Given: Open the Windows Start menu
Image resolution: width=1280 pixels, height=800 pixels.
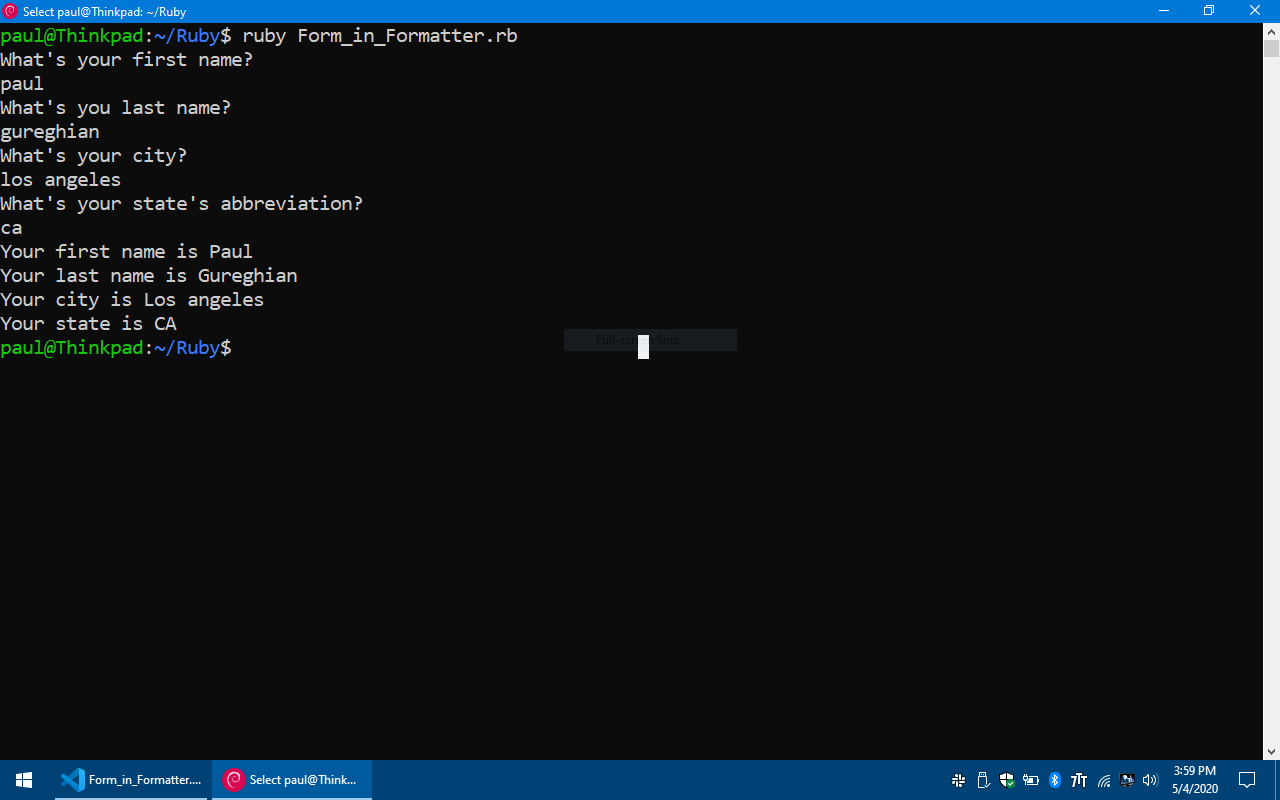Looking at the screenshot, I should coord(24,780).
